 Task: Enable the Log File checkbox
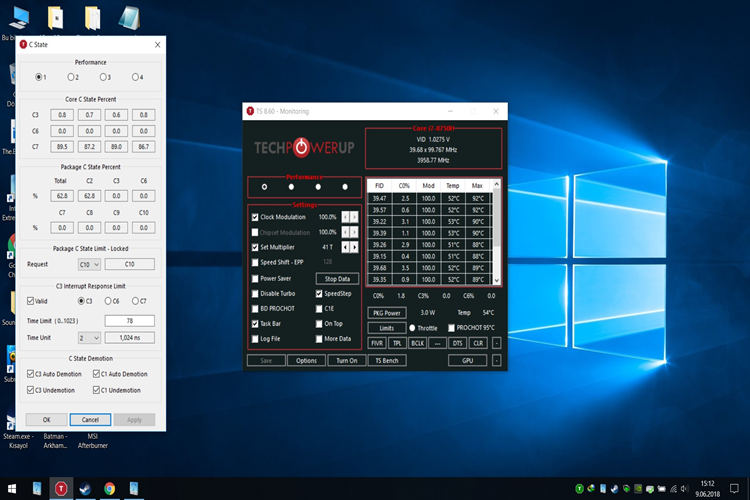[x=255, y=339]
